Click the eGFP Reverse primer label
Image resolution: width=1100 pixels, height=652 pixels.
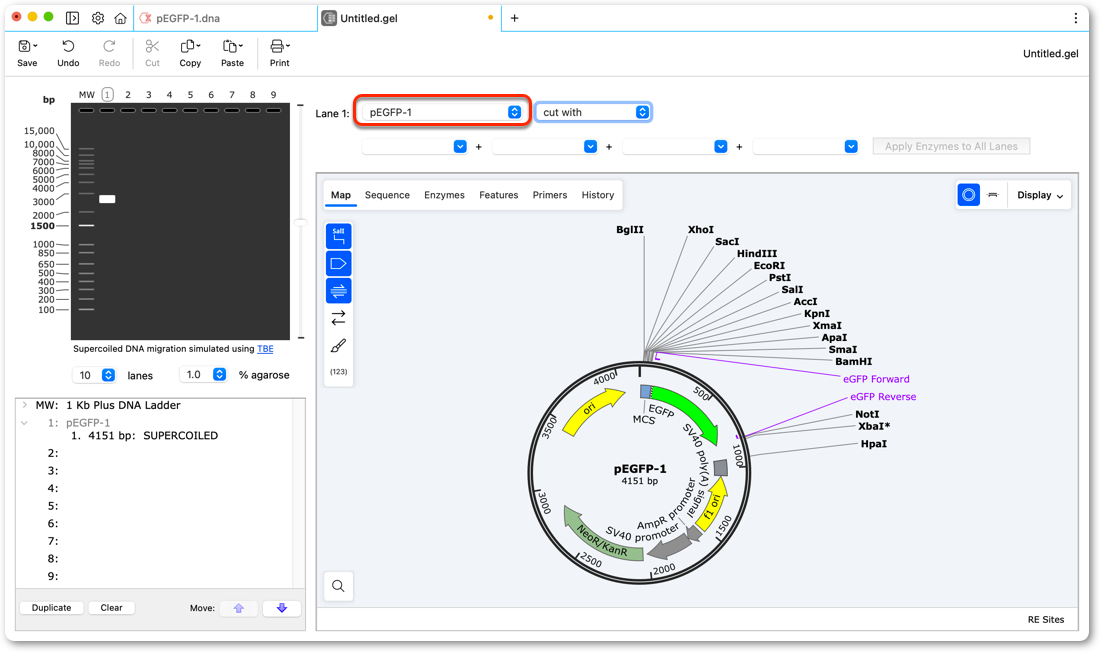[883, 397]
